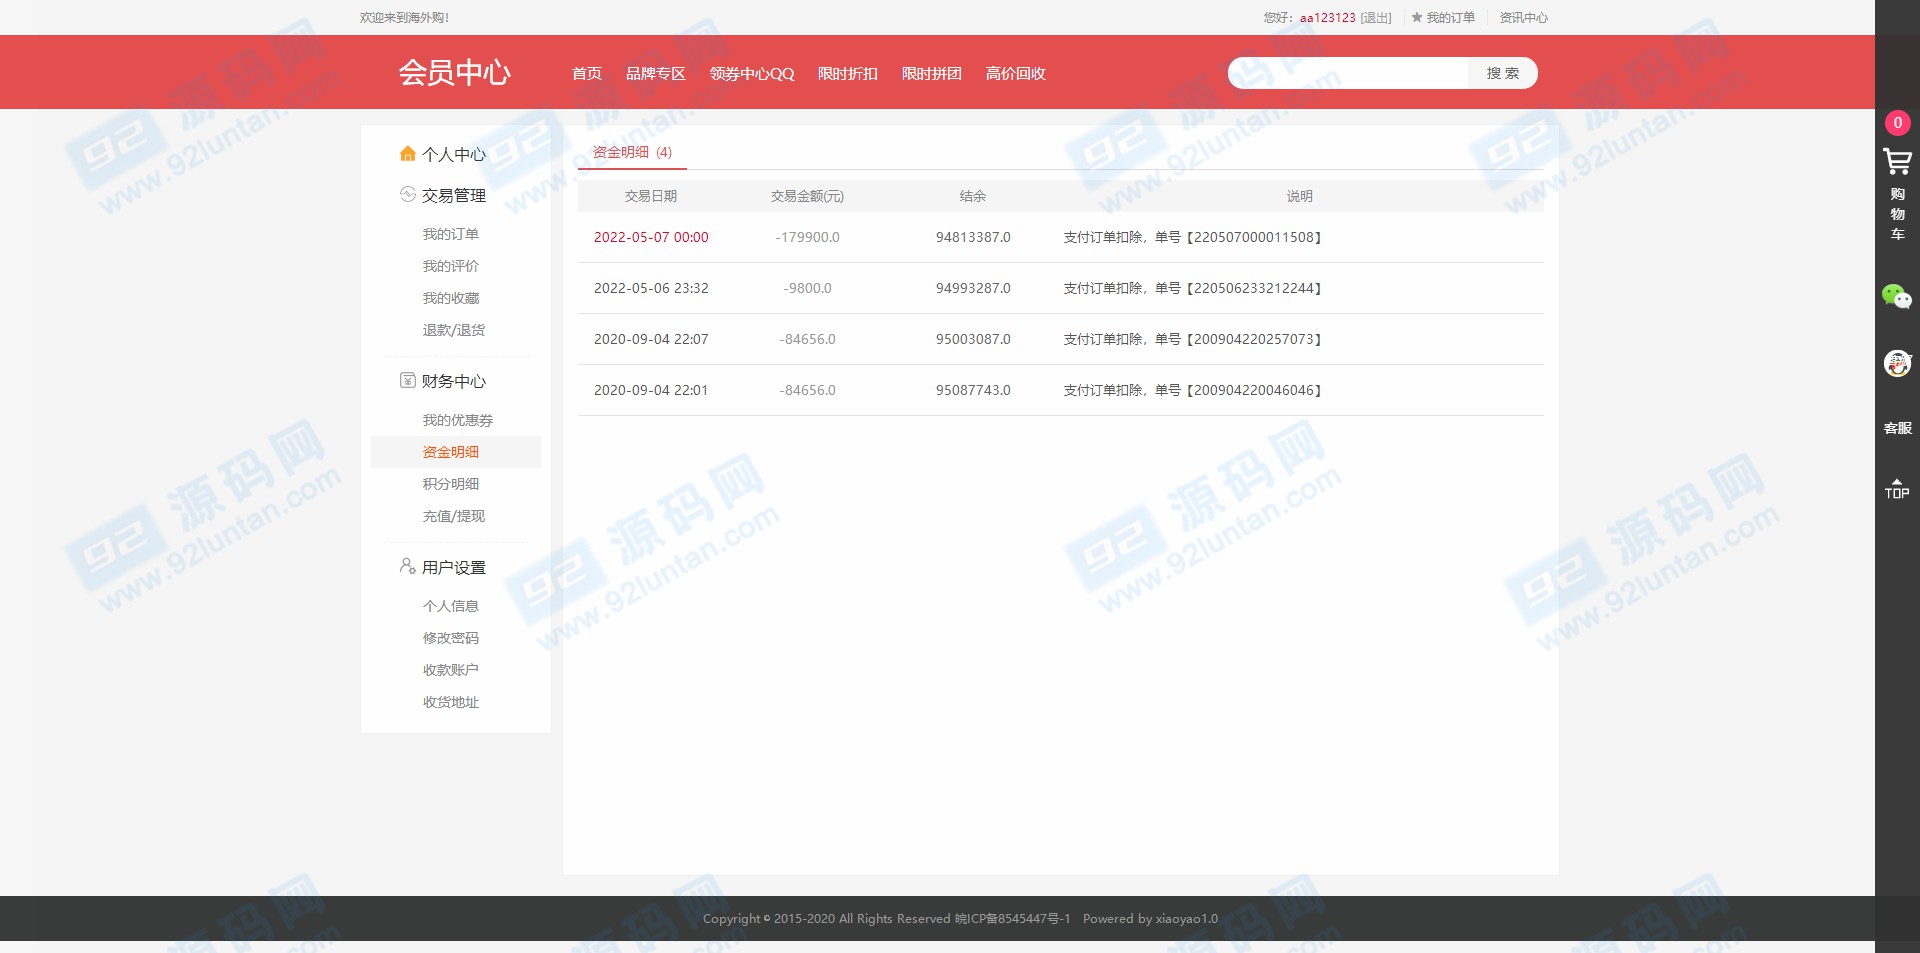Open 我的评价 in the sidebar
The width and height of the screenshot is (1920, 953).
[x=451, y=266]
